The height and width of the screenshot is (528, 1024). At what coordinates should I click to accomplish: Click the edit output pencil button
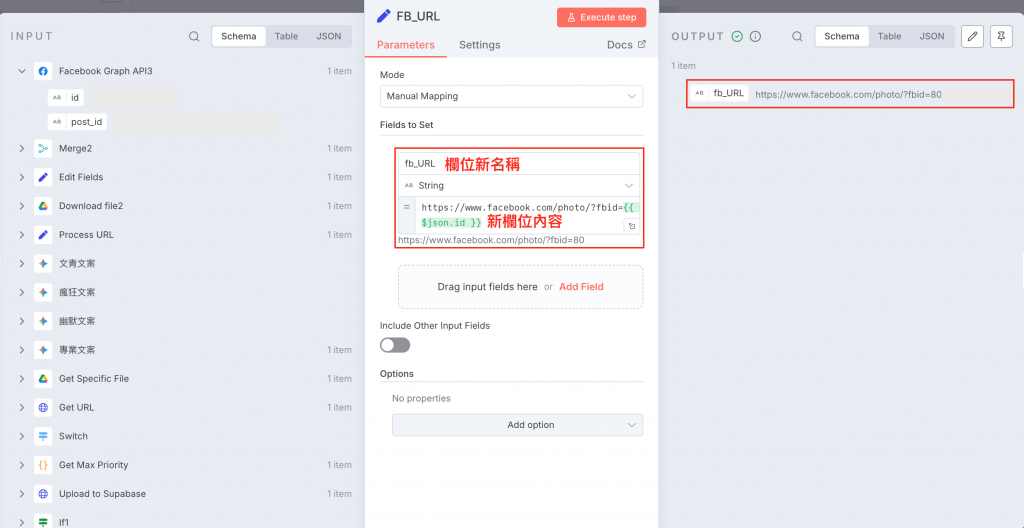(972, 37)
